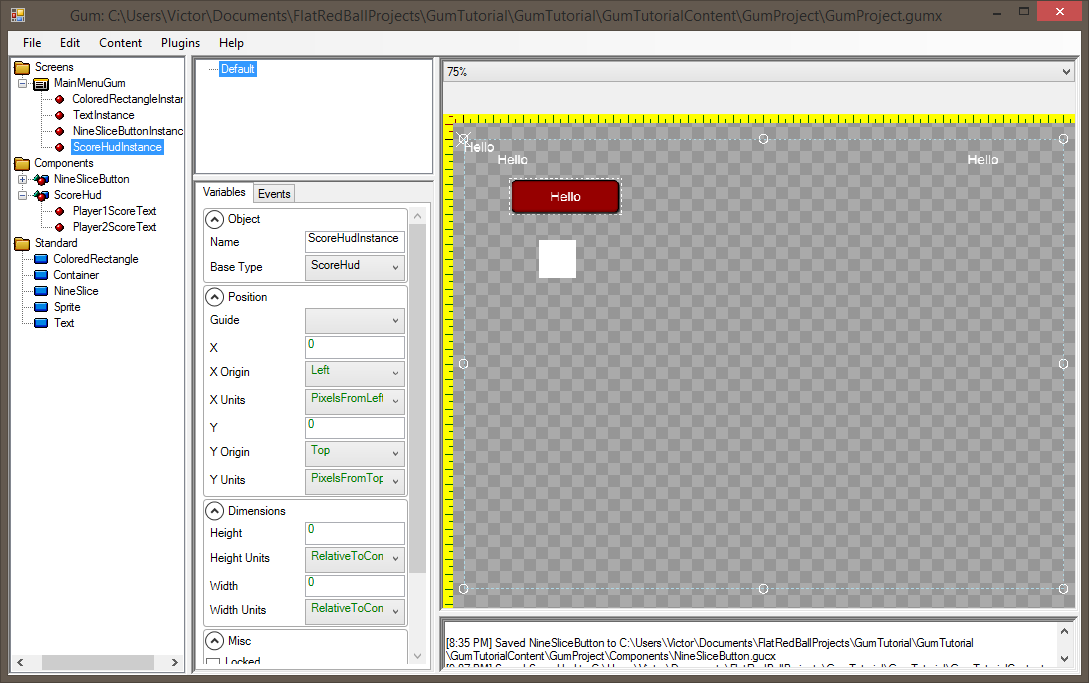Expand the NineSliceButton tree node

coord(23,179)
